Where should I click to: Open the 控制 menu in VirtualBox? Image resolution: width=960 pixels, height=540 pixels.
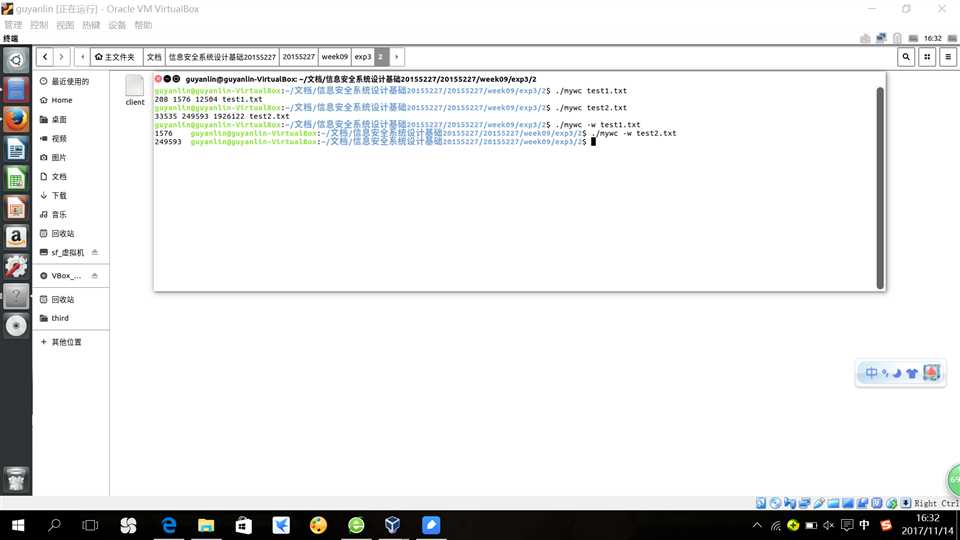pyautogui.click(x=39, y=25)
